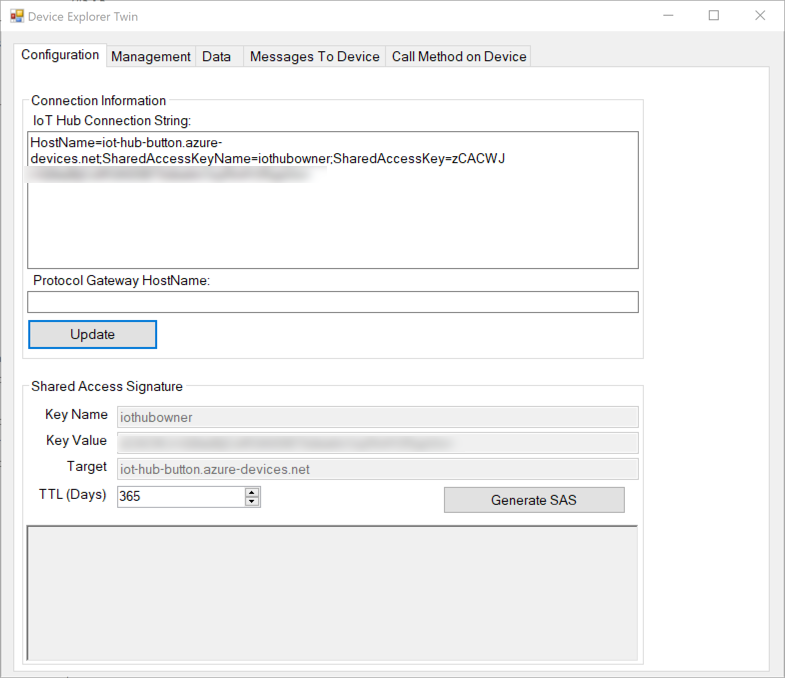Click the TTL (Days) number box
Screen dimensions: 785x678
point(180,497)
